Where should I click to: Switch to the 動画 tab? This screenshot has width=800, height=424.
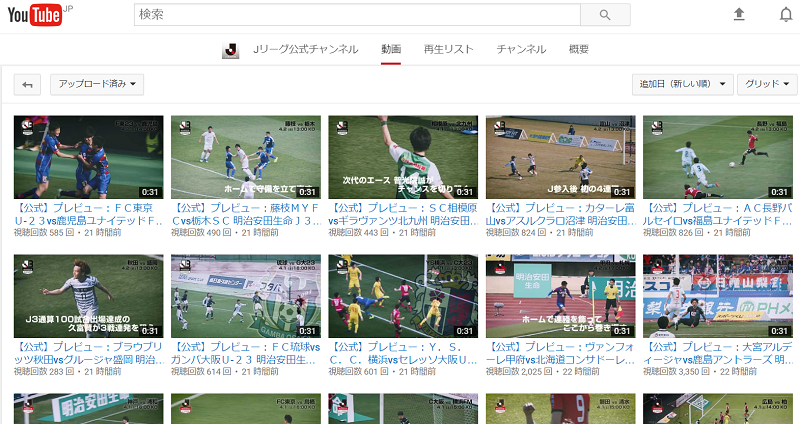pos(391,49)
